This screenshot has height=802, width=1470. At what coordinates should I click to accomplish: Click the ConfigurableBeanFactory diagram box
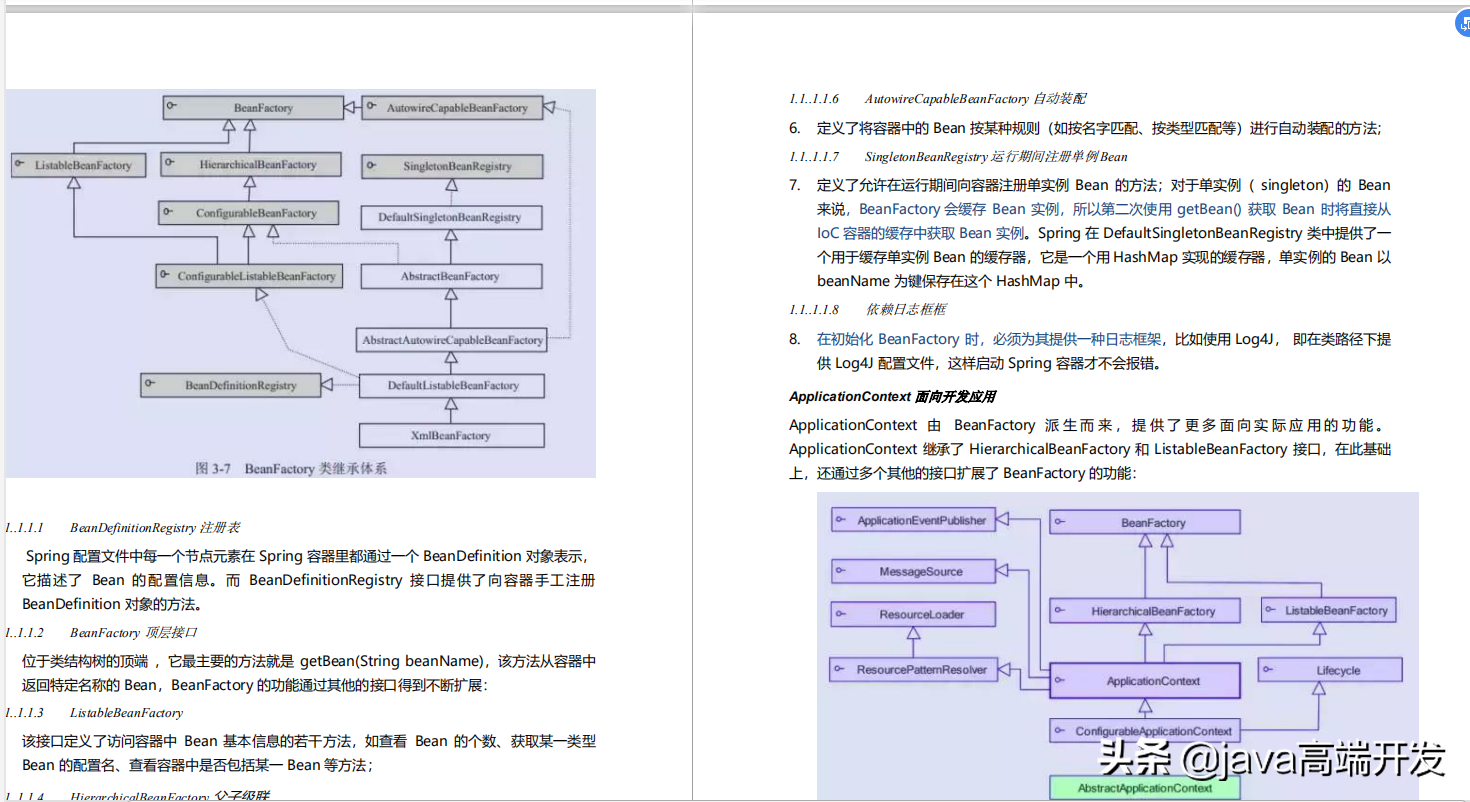click(x=249, y=213)
